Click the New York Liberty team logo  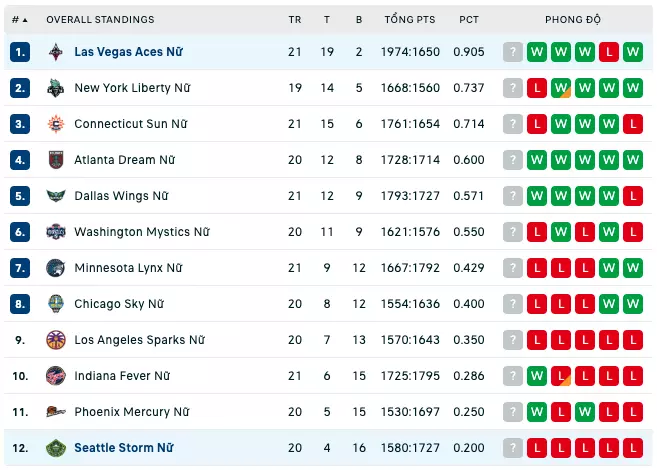56,88
